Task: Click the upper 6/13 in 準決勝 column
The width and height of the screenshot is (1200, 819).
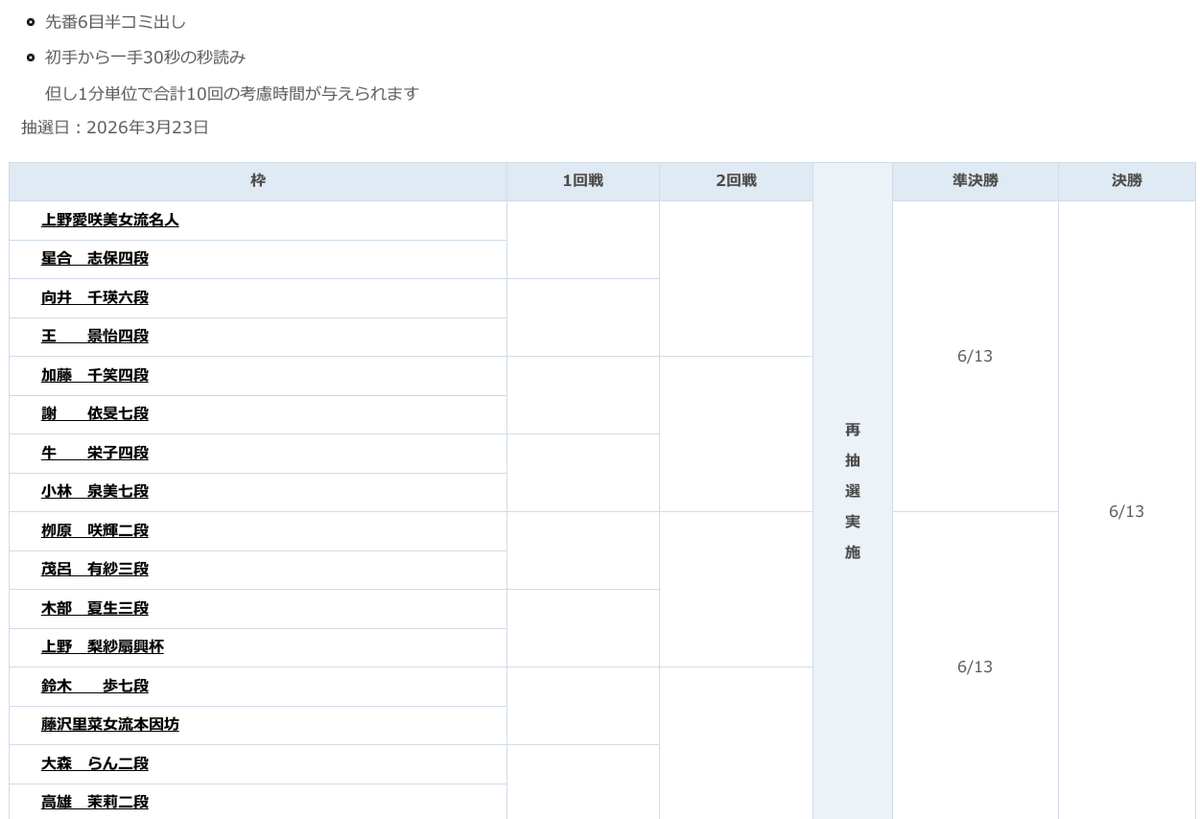Action: [x=975, y=356]
